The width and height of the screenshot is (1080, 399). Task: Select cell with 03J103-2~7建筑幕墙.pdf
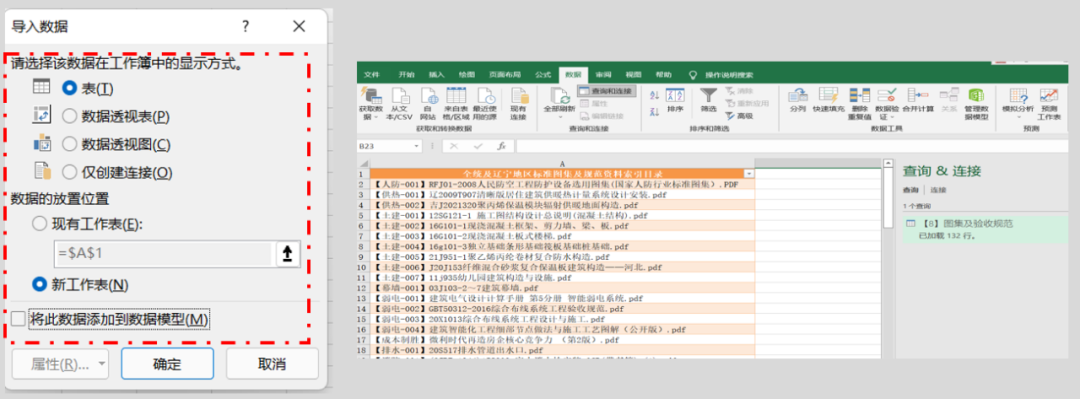click(562, 287)
